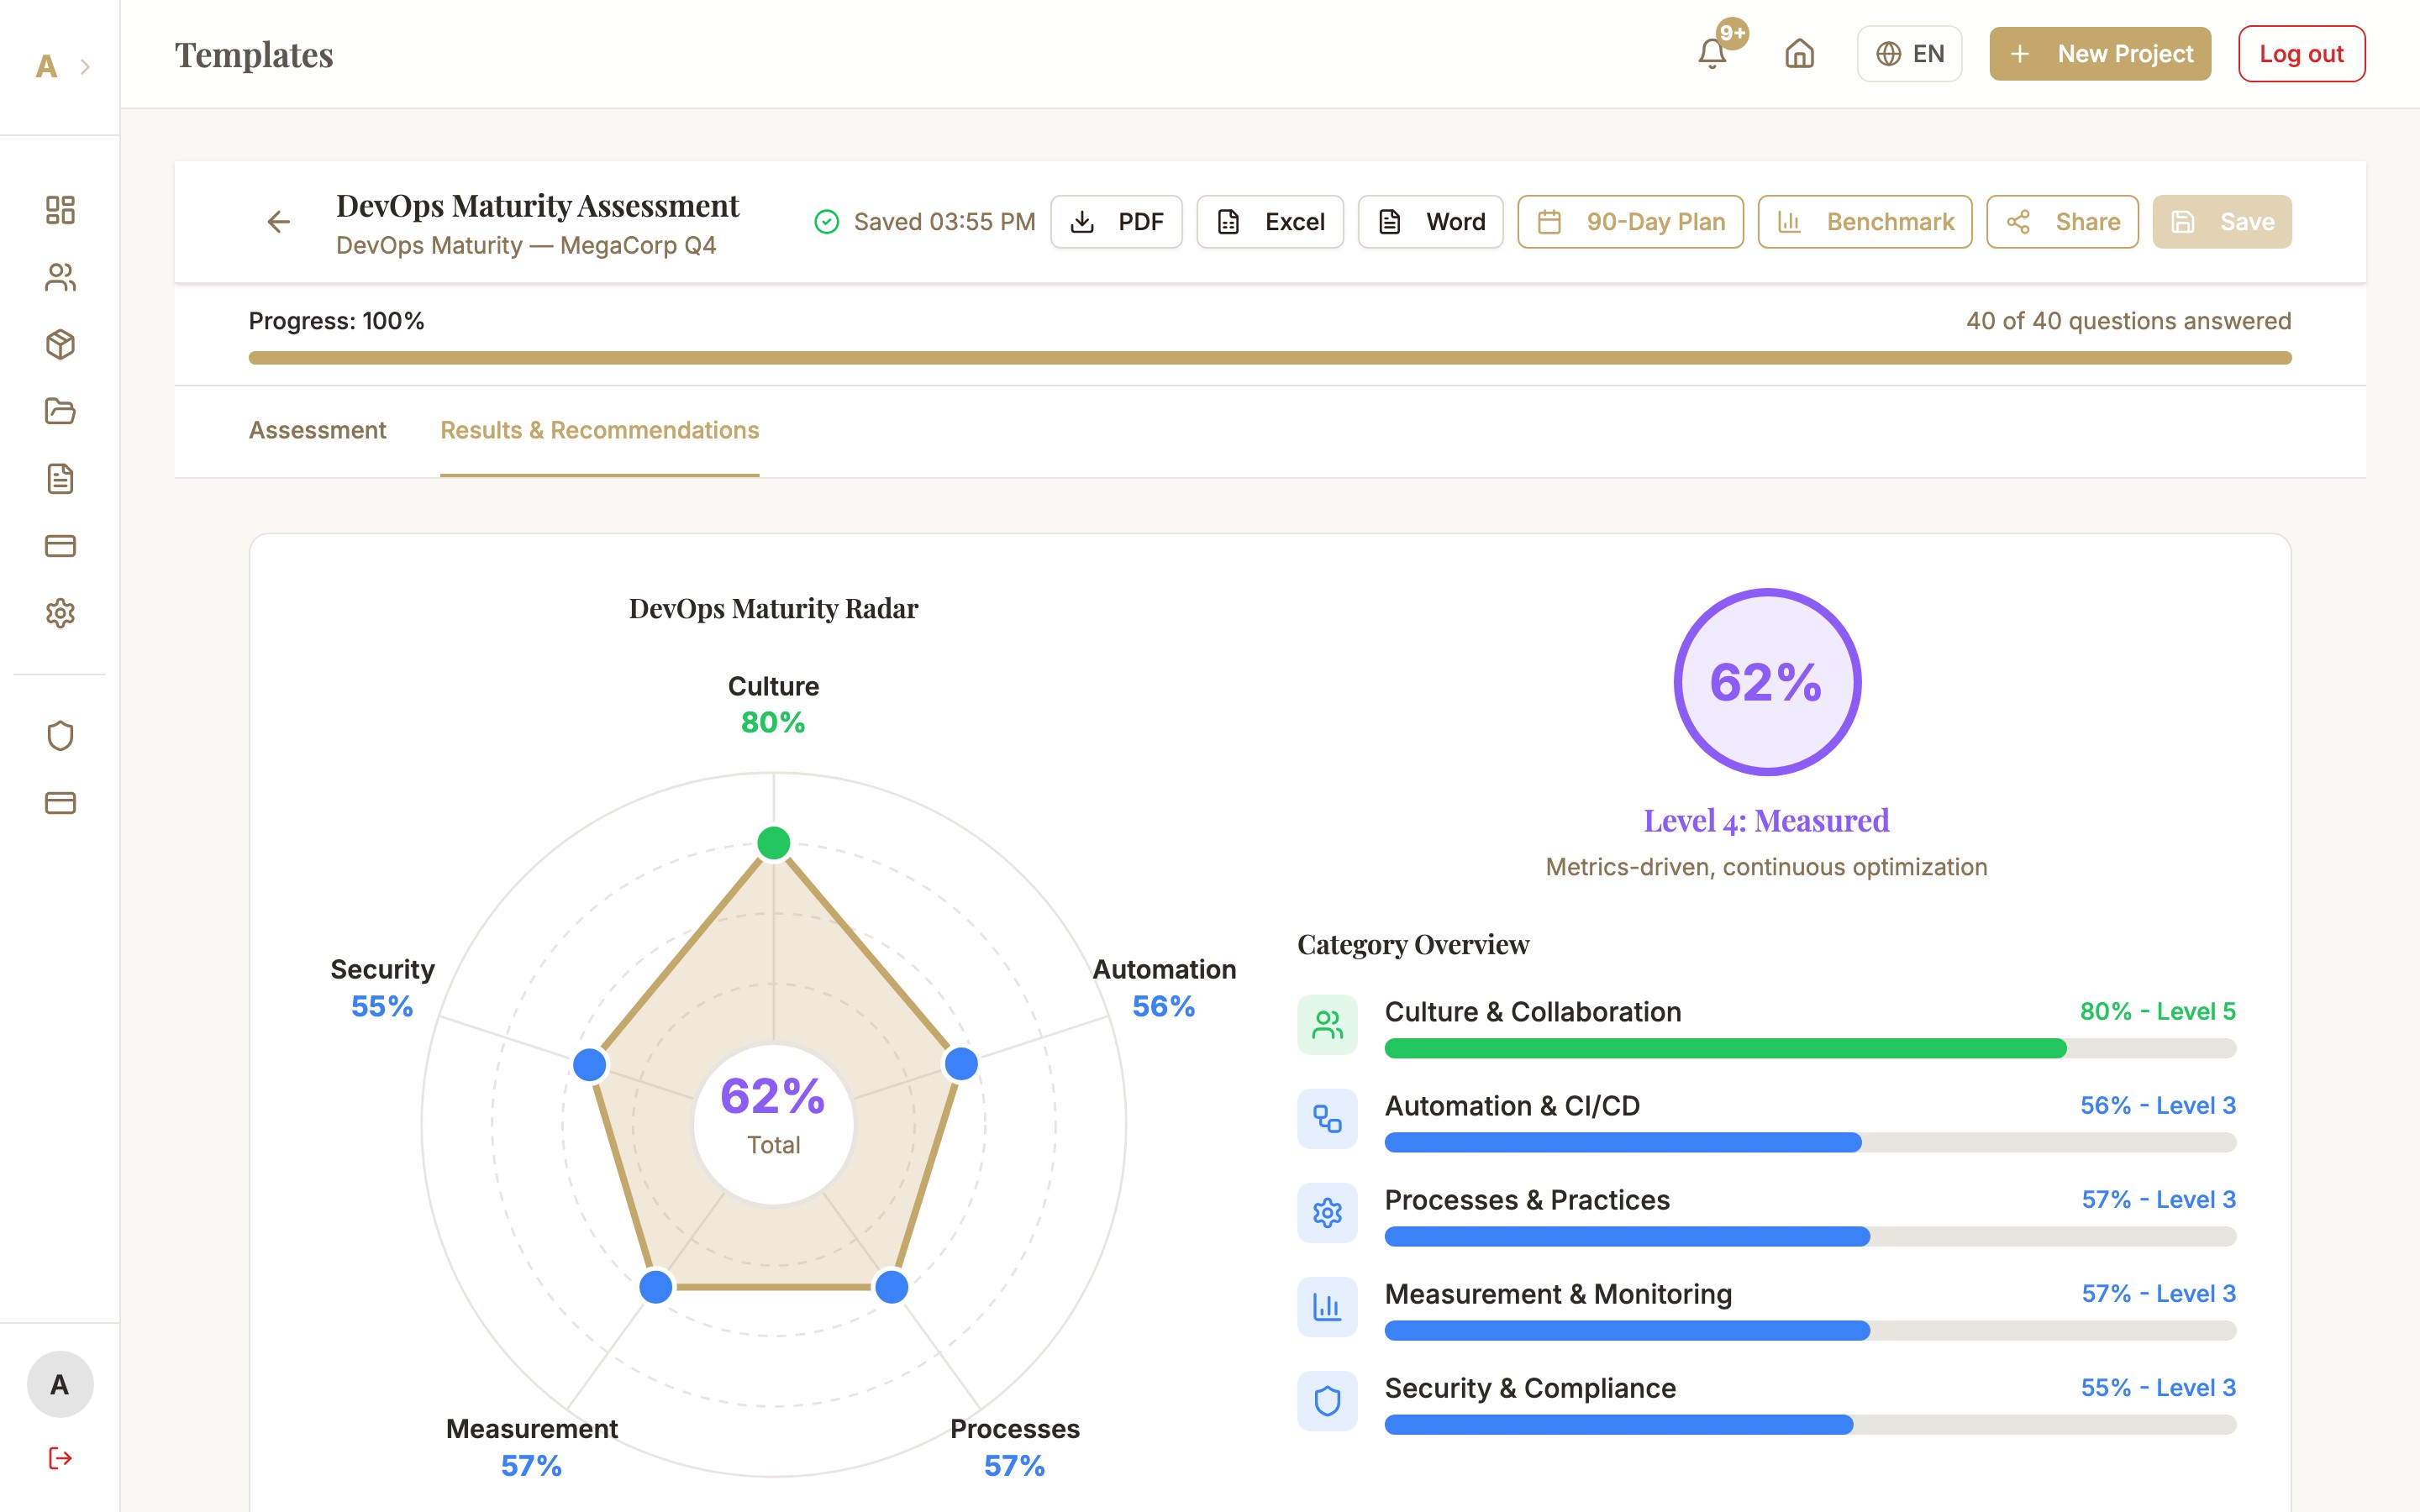Open the users icon in sidebar
This screenshot has height=1512, width=2420.
click(60, 277)
